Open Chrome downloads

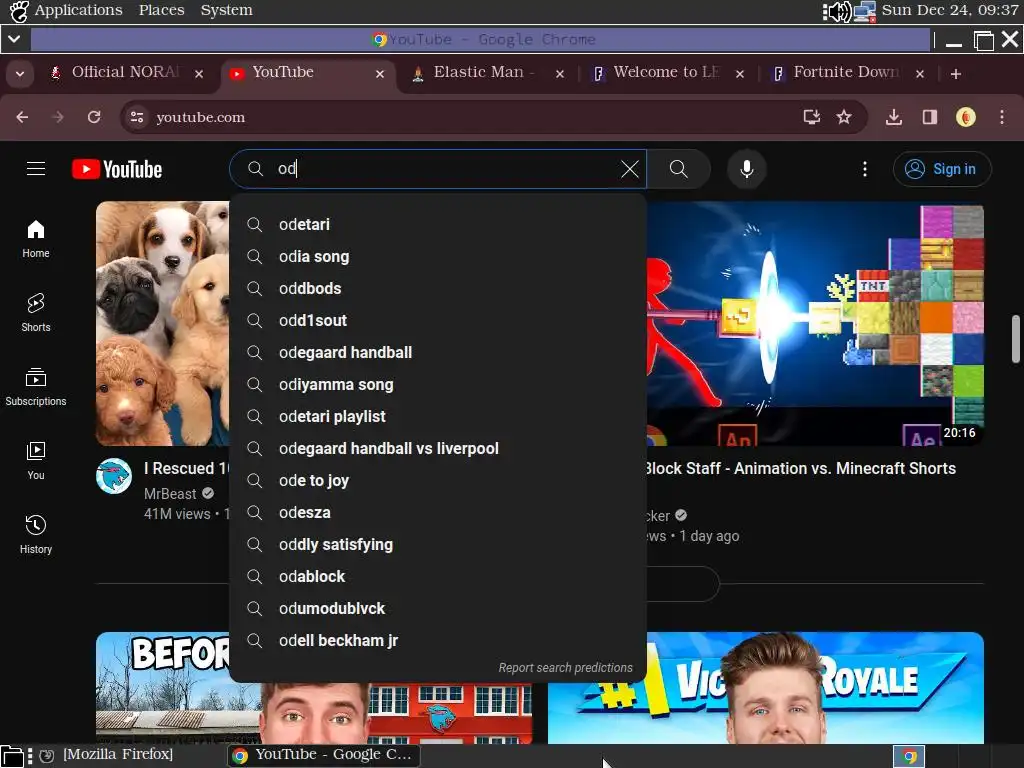(893, 117)
